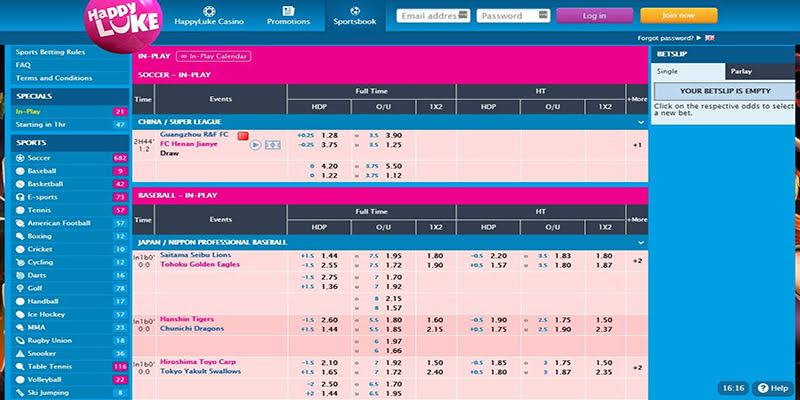Click the Log in button
This screenshot has width=800, height=400.
coord(594,16)
